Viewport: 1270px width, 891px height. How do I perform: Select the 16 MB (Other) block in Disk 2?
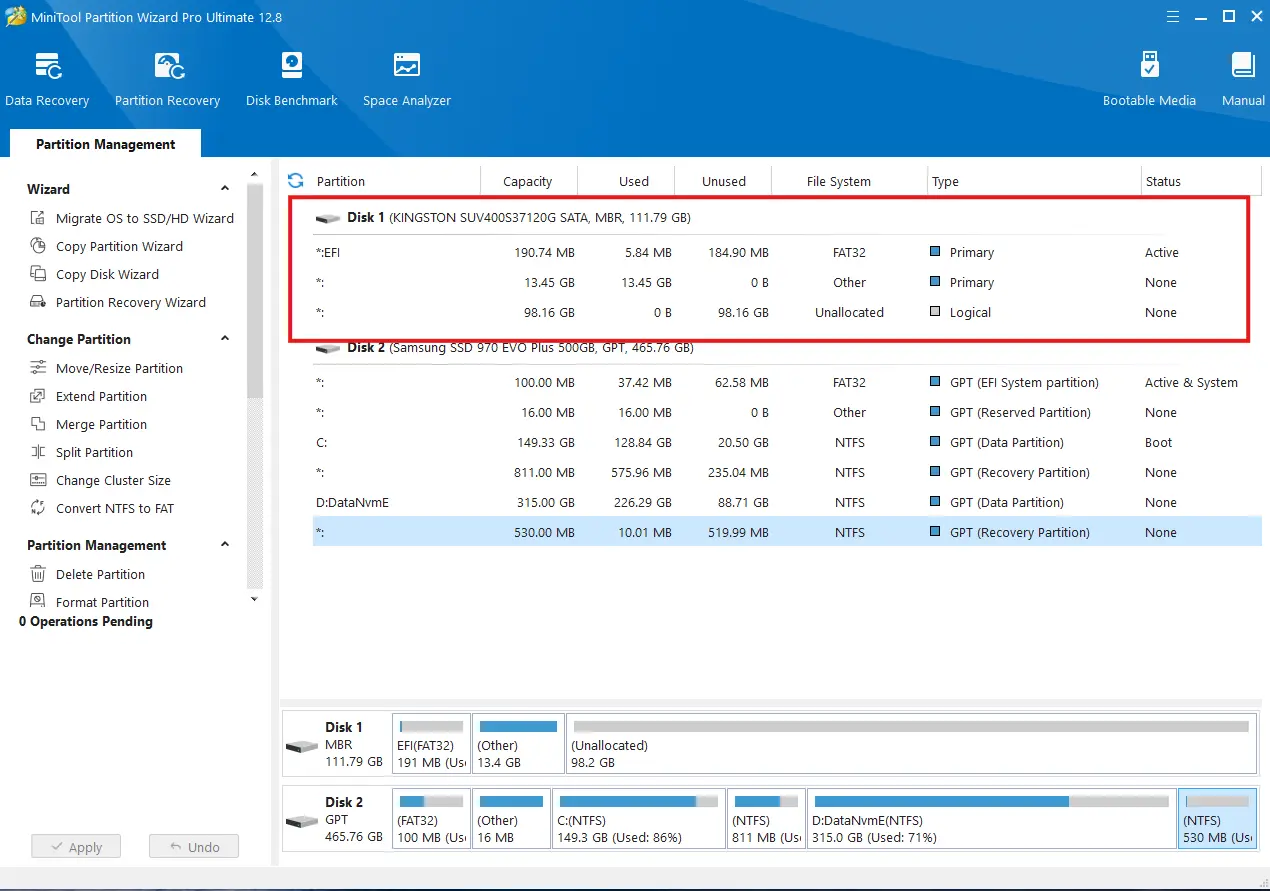tap(511, 818)
